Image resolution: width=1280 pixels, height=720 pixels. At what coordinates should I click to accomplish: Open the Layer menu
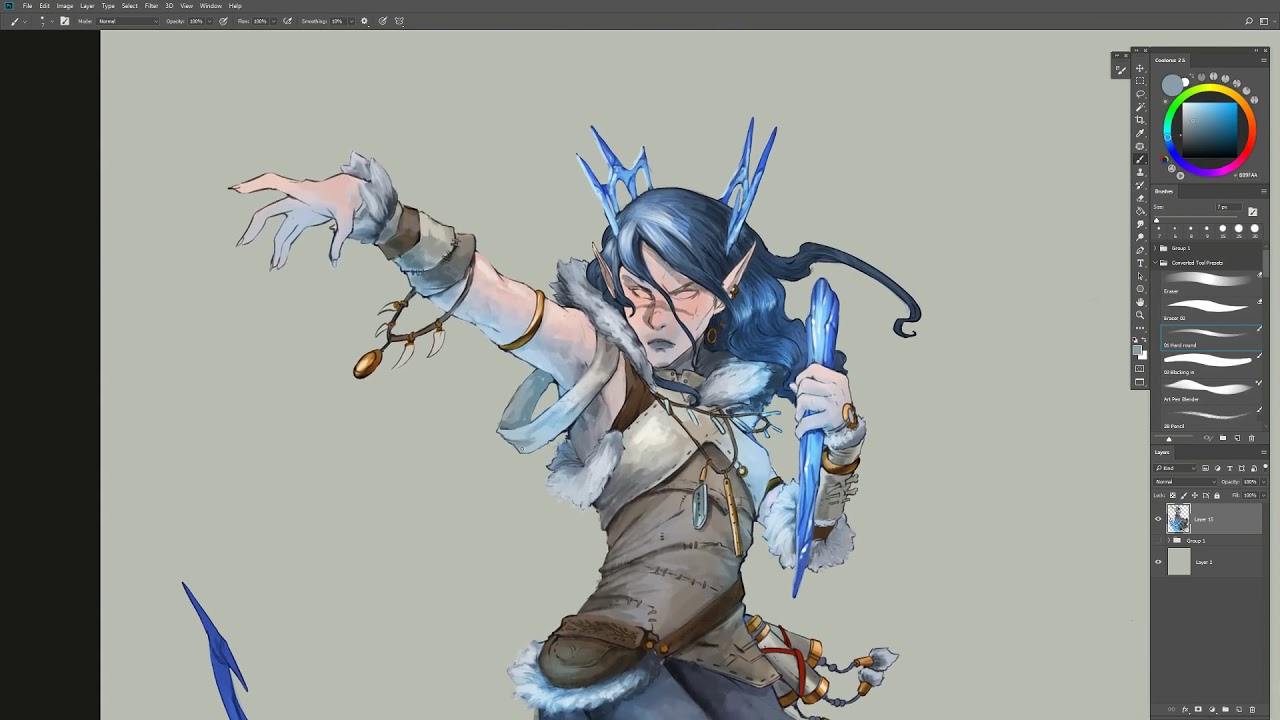87,6
